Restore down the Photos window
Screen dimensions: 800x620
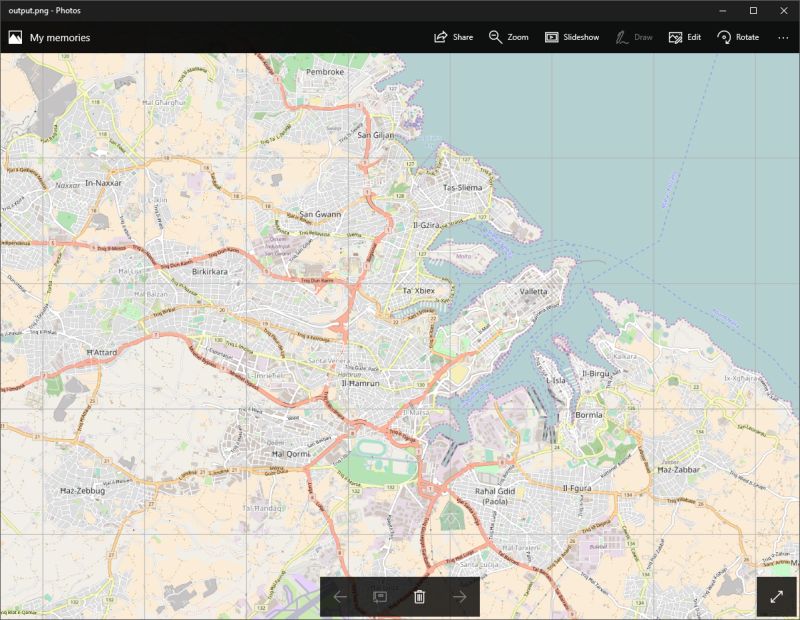tap(753, 11)
